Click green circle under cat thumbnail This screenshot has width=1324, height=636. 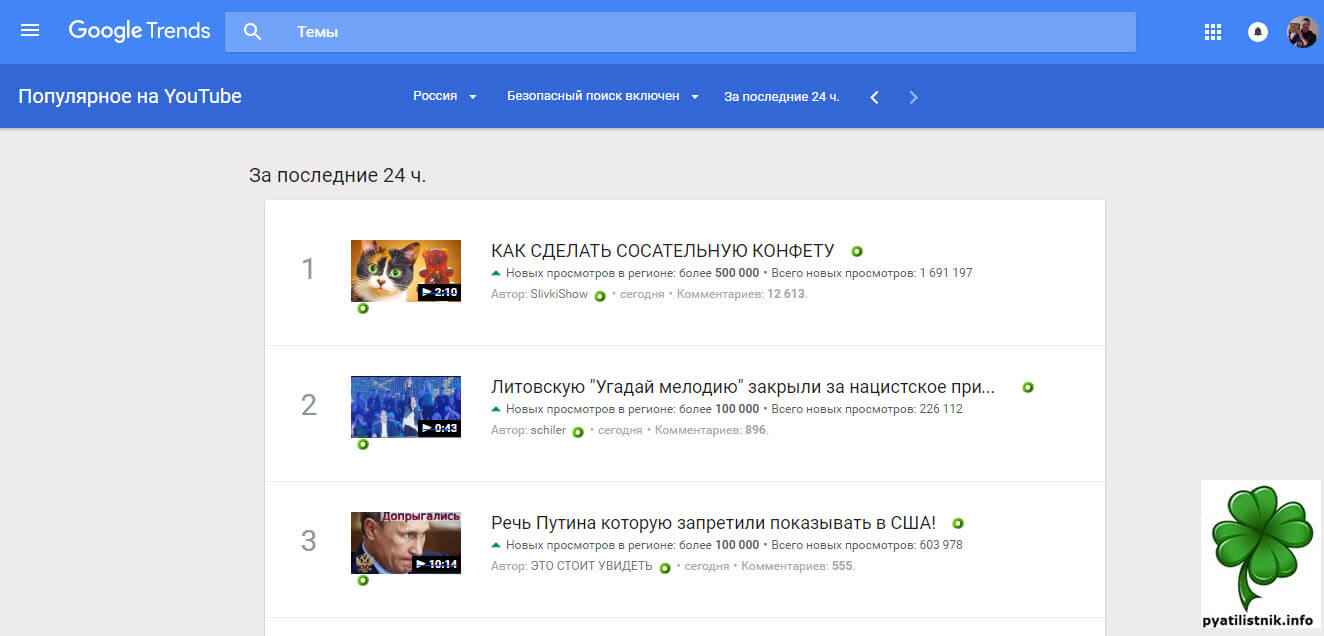(363, 308)
